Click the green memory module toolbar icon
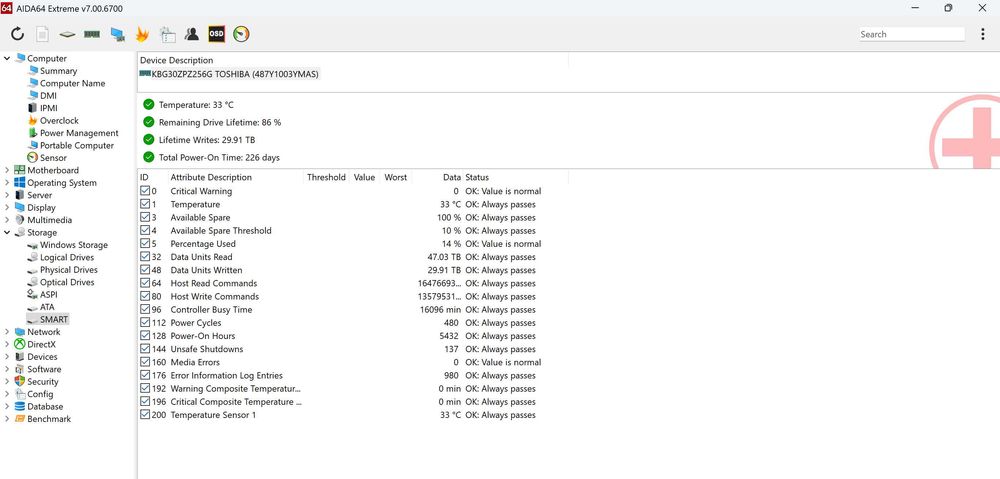This screenshot has width=1000, height=479. (92, 34)
